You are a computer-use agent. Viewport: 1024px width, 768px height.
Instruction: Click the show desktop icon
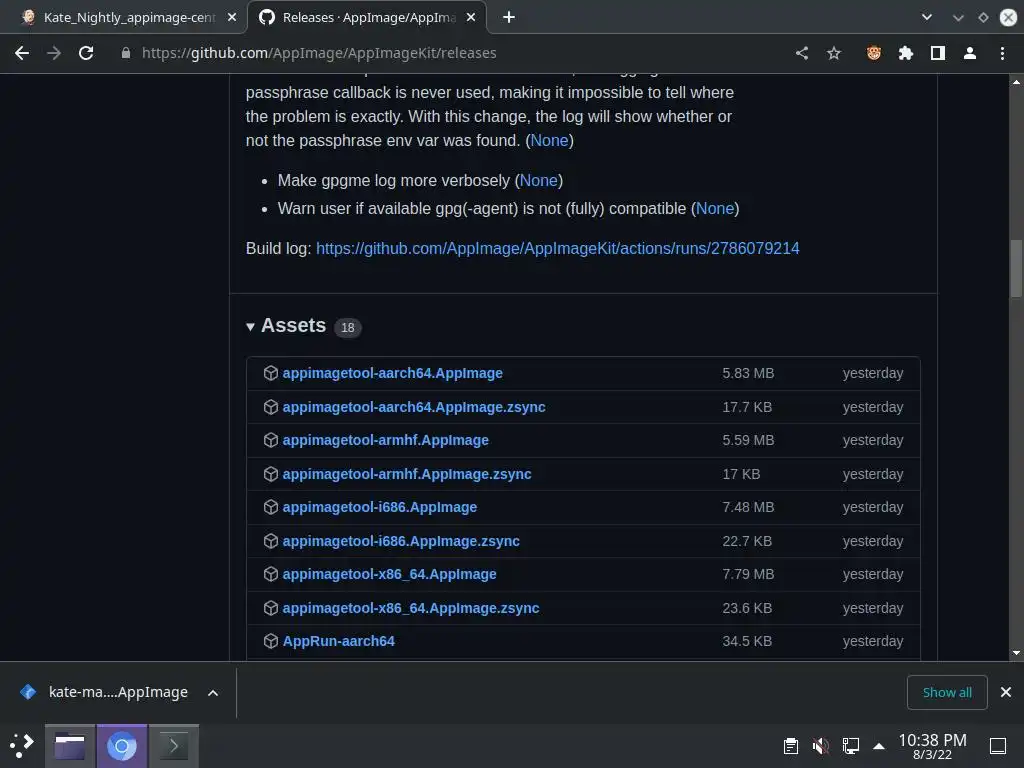[x=998, y=746]
